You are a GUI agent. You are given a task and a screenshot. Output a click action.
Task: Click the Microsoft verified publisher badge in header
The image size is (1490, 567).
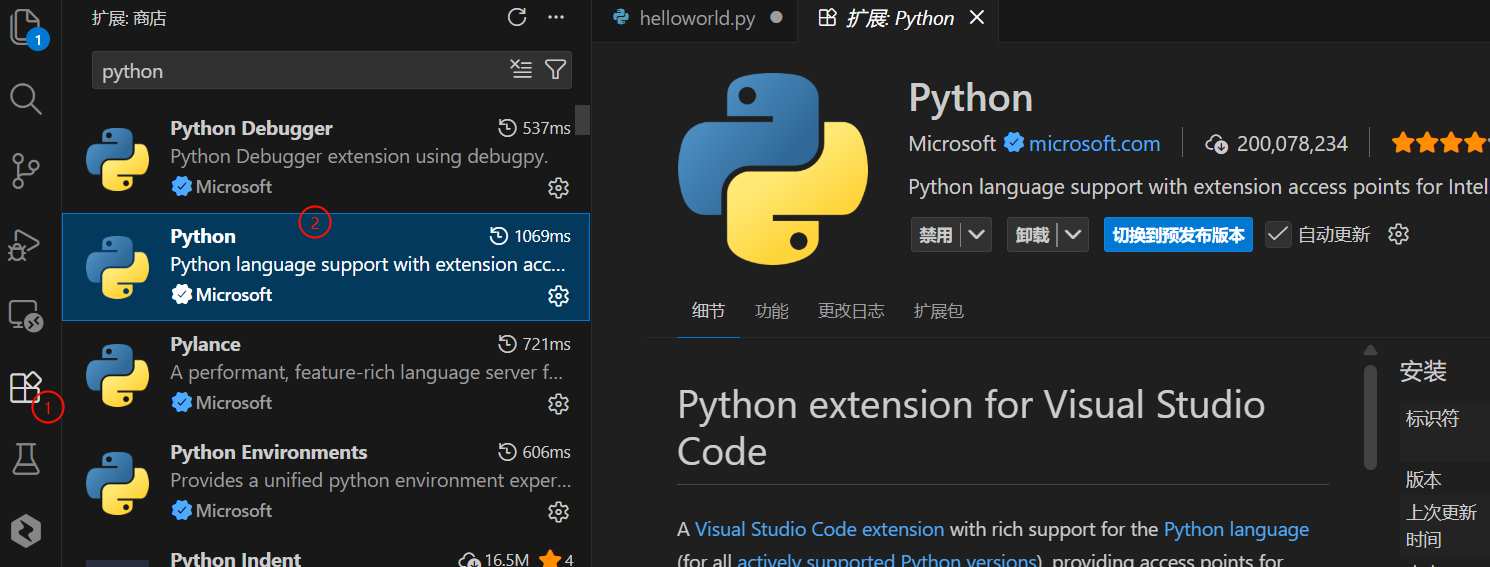pos(1014,143)
